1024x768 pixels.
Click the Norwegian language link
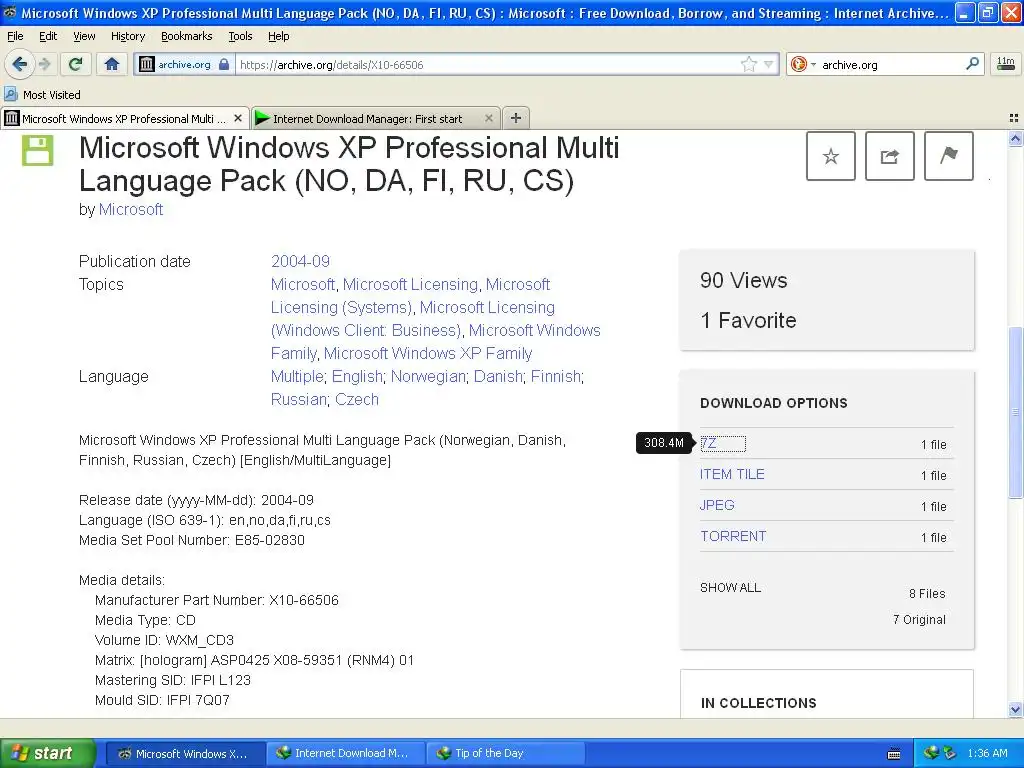[428, 377]
